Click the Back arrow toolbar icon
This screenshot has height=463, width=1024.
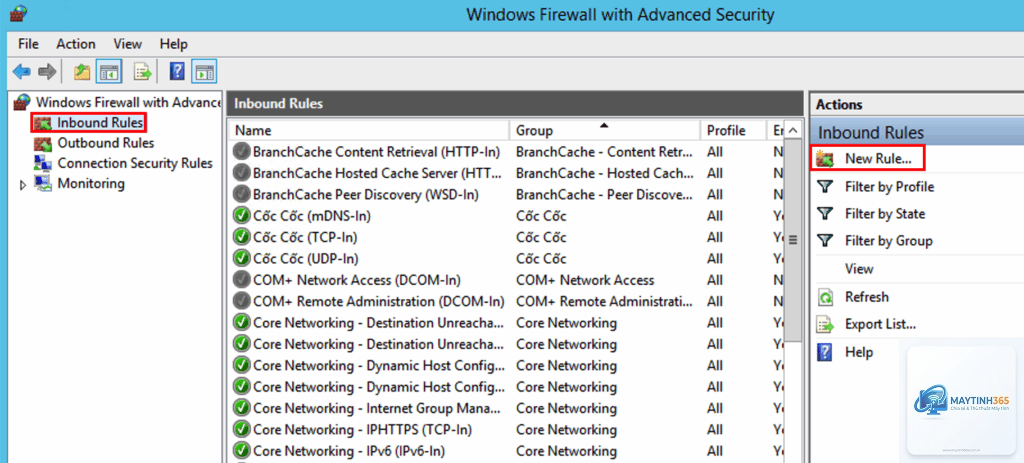click(22, 72)
